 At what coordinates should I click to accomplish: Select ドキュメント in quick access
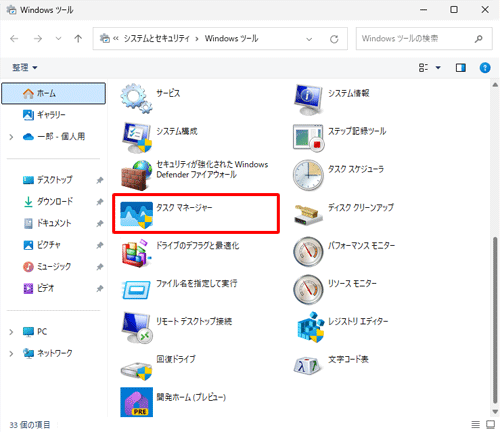[54, 223]
